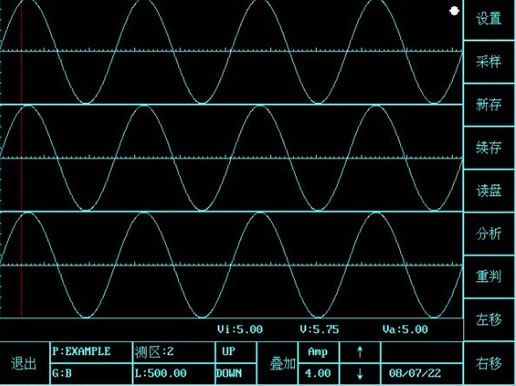The width and height of the screenshot is (516, 386).
Task: Click the up arrow amplitude button
Action: [360, 352]
